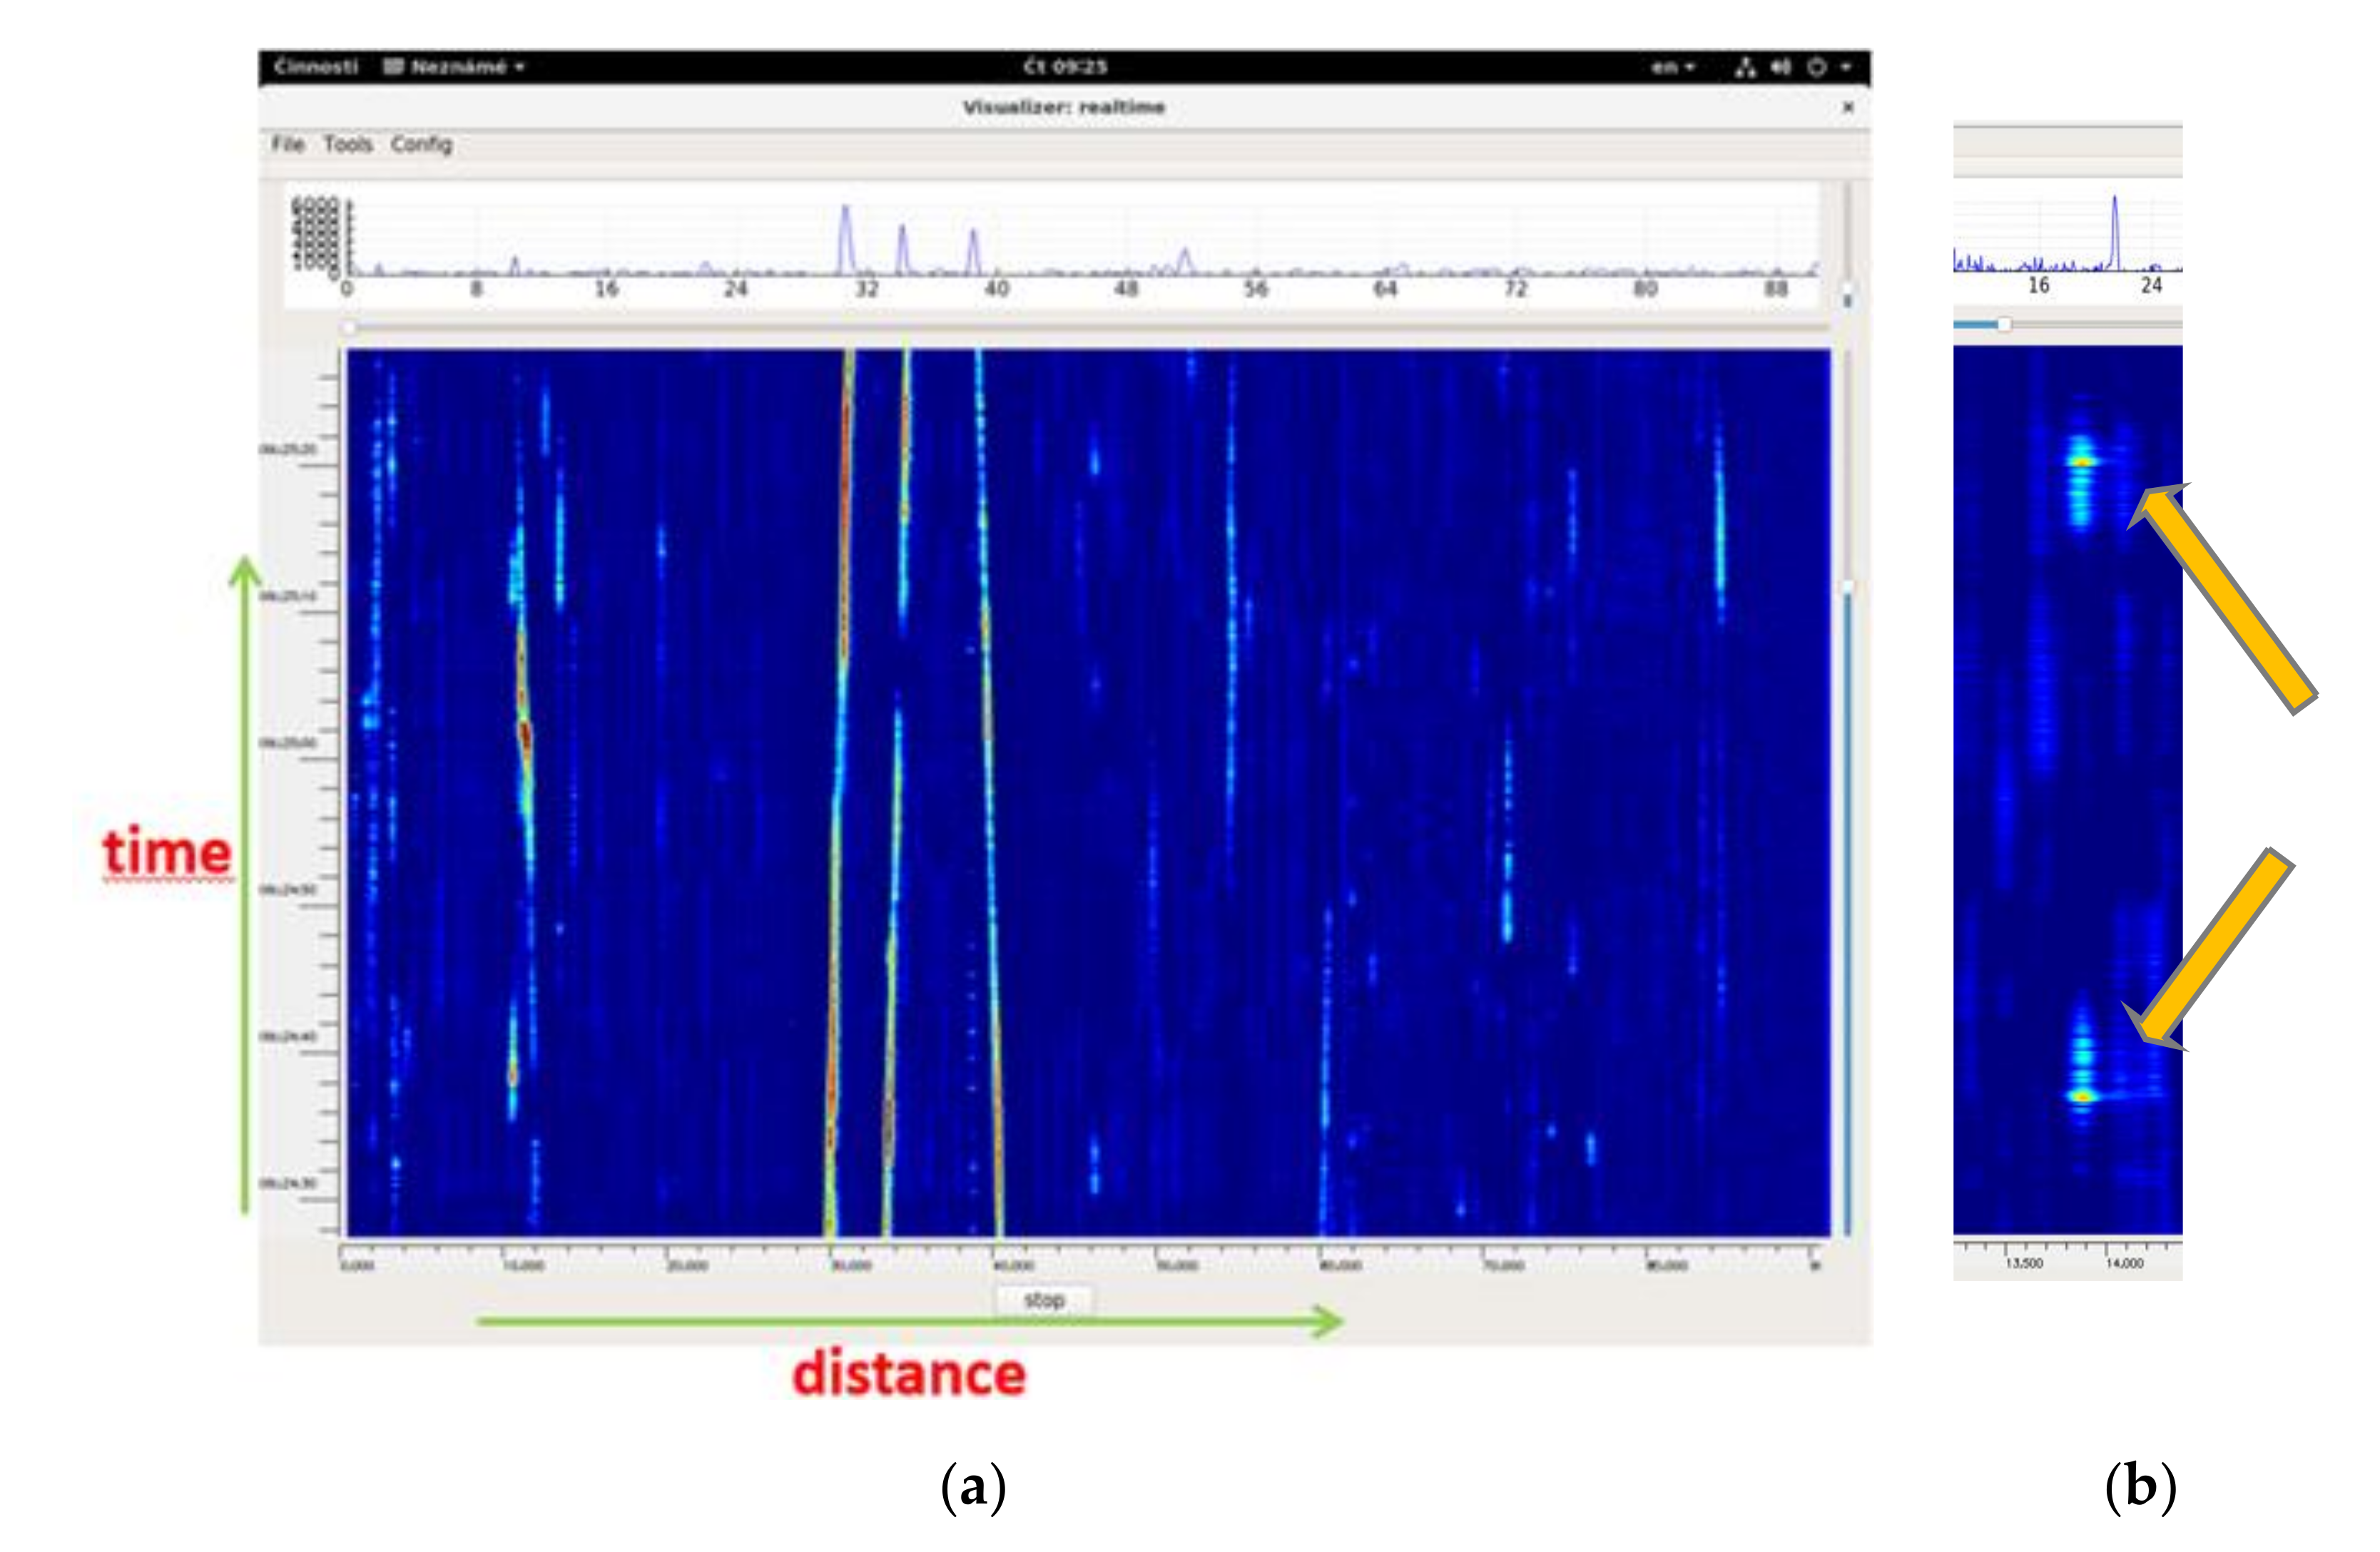Click vertical slider handle right of waterfall plot

pos(1847,587)
